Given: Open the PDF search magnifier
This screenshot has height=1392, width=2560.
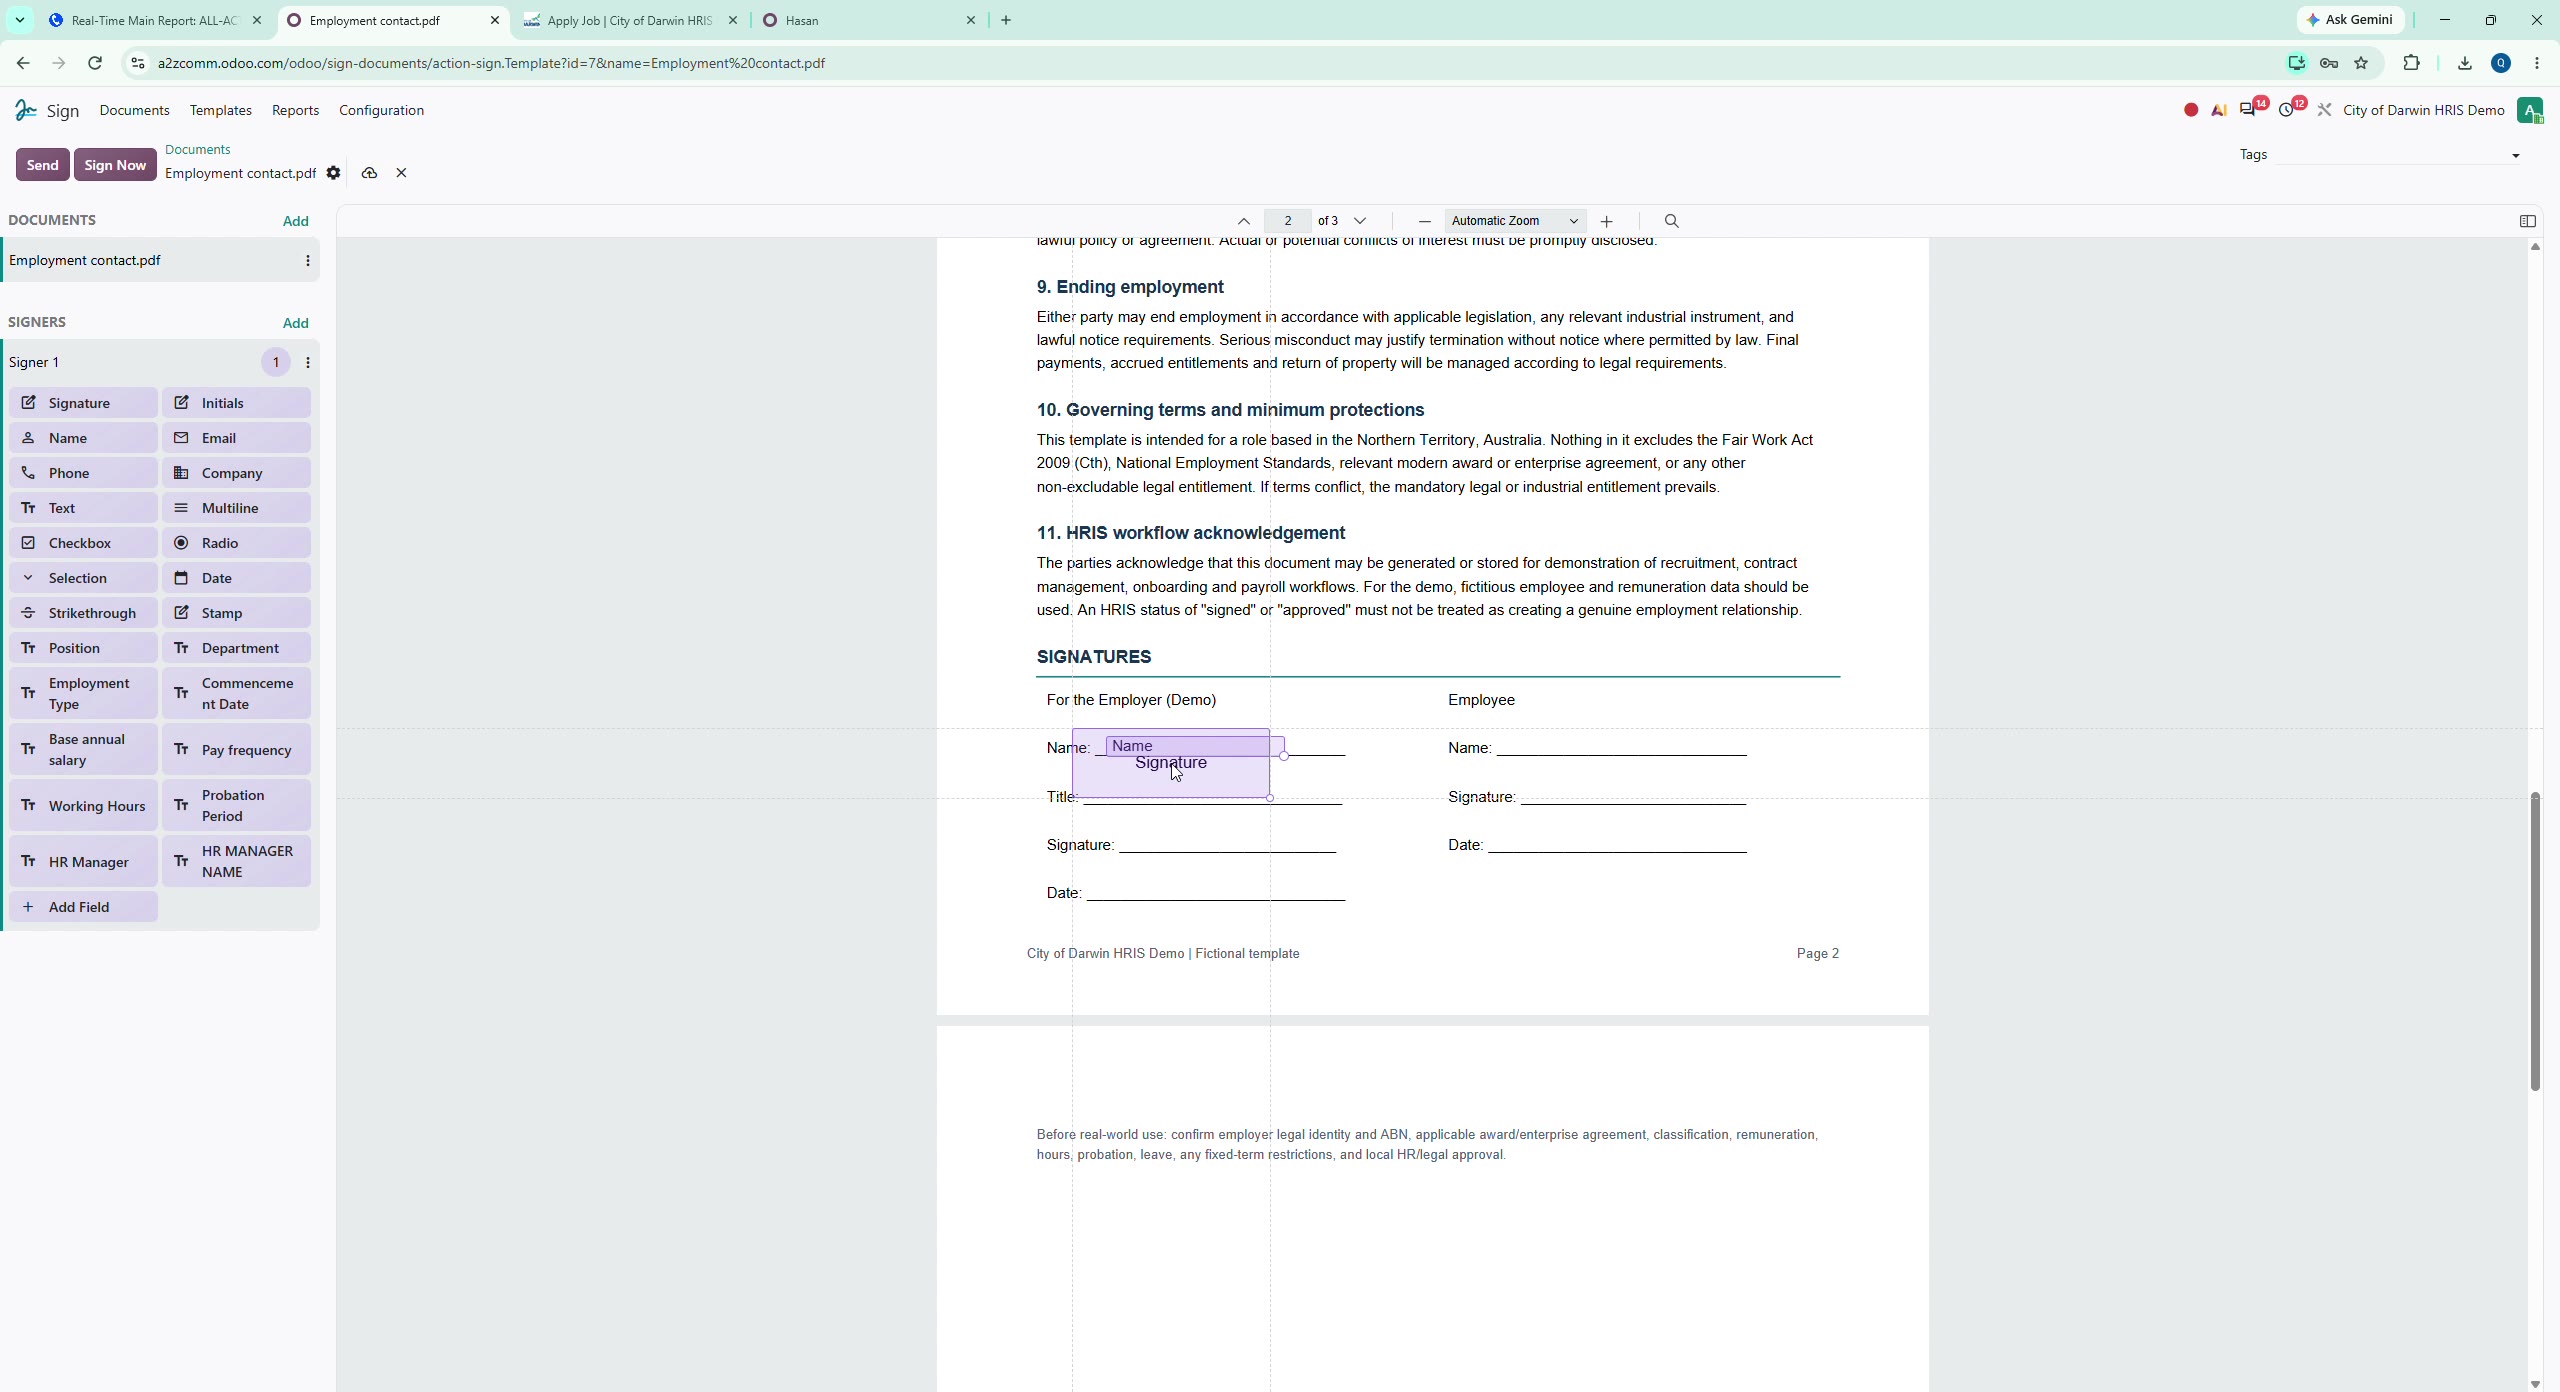Looking at the screenshot, I should coord(1672,221).
